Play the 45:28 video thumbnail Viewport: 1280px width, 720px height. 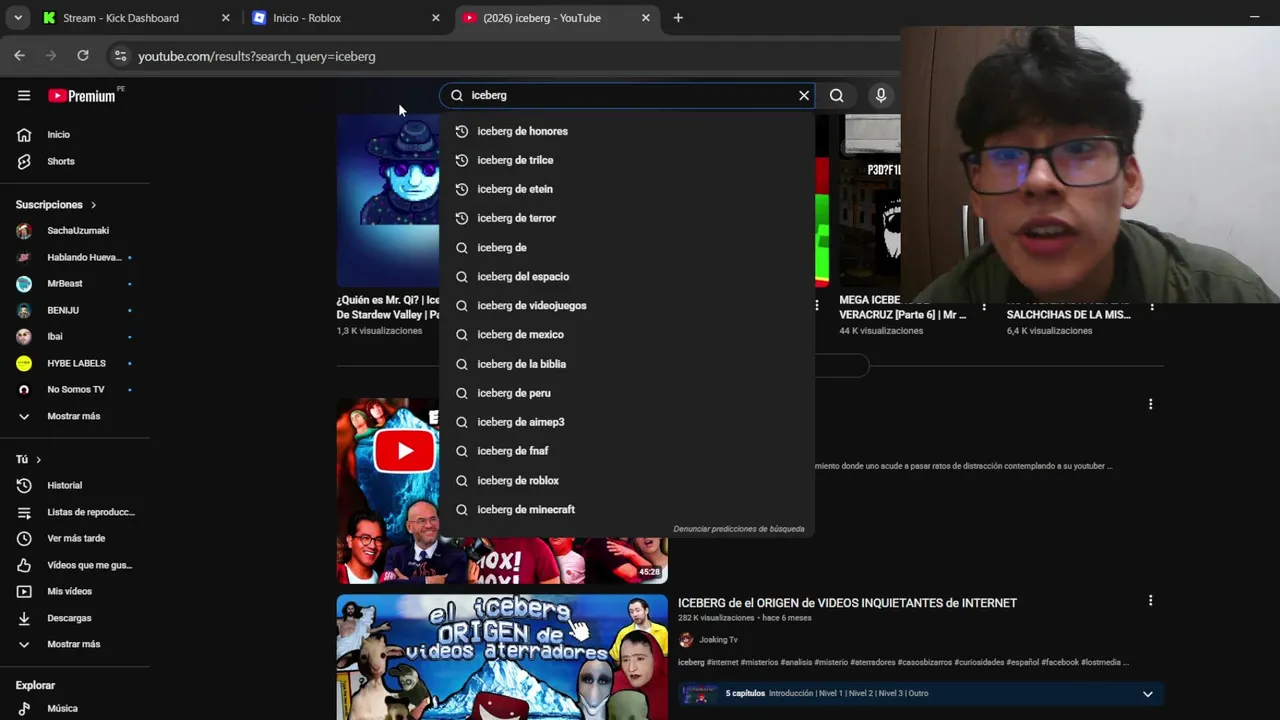pos(502,491)
